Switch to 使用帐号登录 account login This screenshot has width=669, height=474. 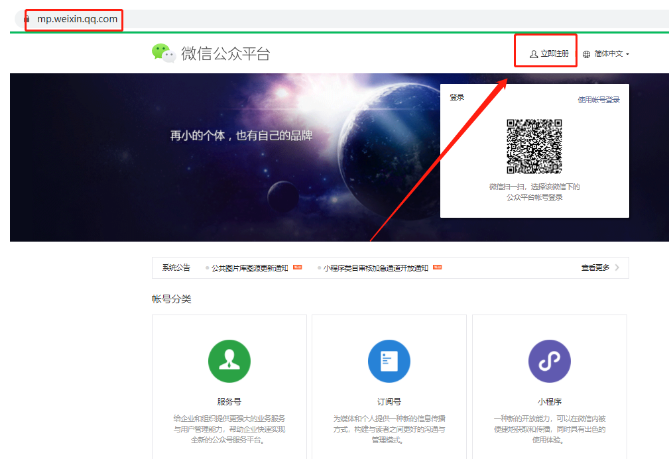pos(598,100)
